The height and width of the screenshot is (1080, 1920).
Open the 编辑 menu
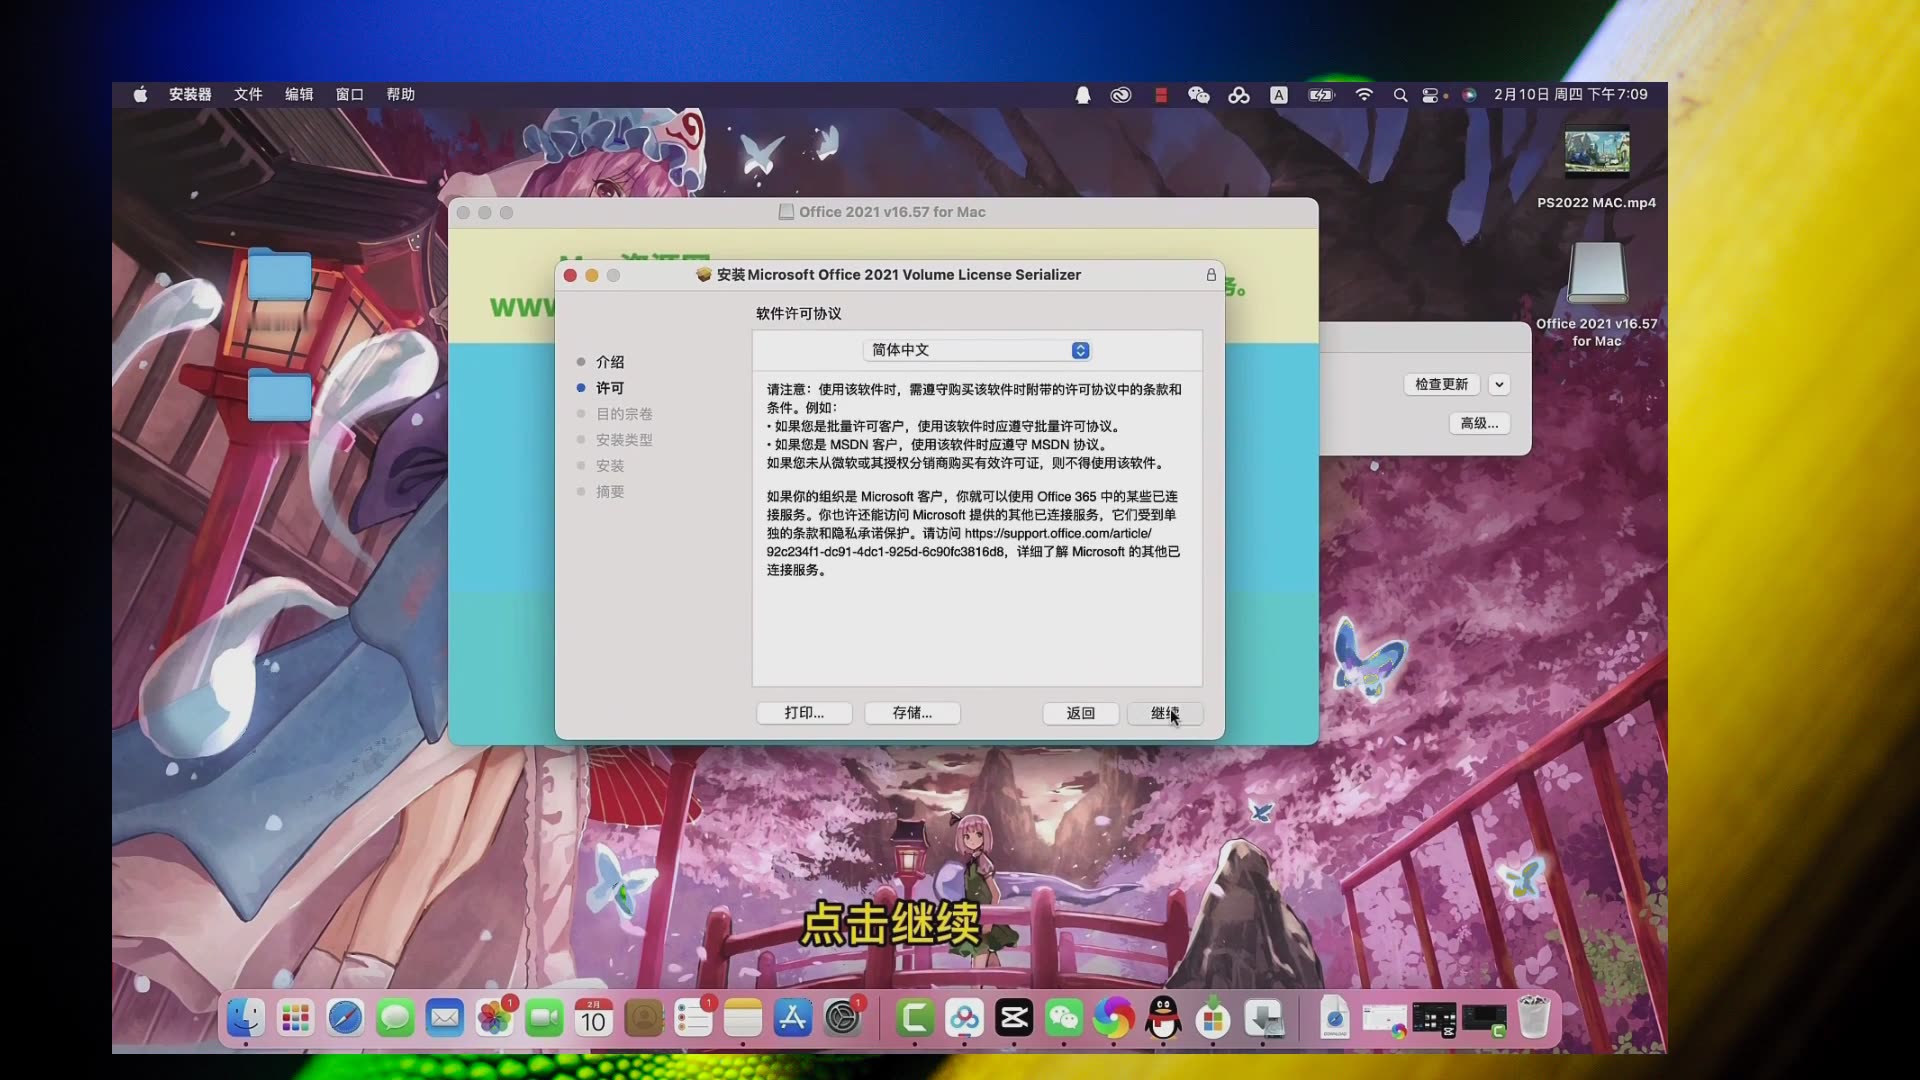[299, 94]
